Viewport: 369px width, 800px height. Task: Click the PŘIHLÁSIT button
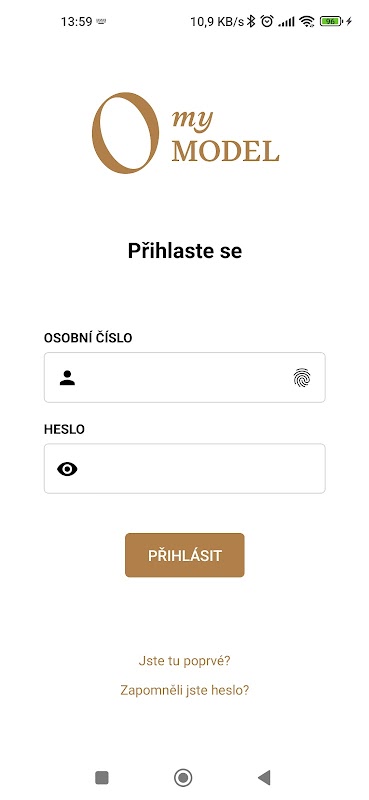[x=185, y=555]
